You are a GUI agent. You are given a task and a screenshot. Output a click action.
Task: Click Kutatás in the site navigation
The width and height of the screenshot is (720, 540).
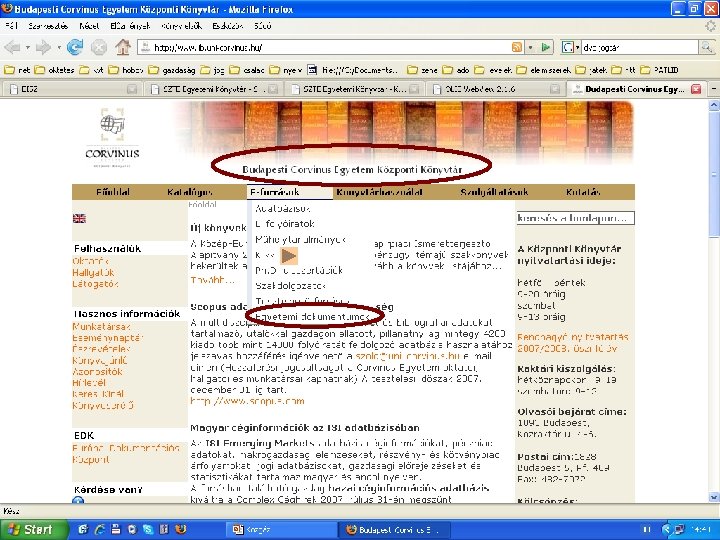point(583,192)
